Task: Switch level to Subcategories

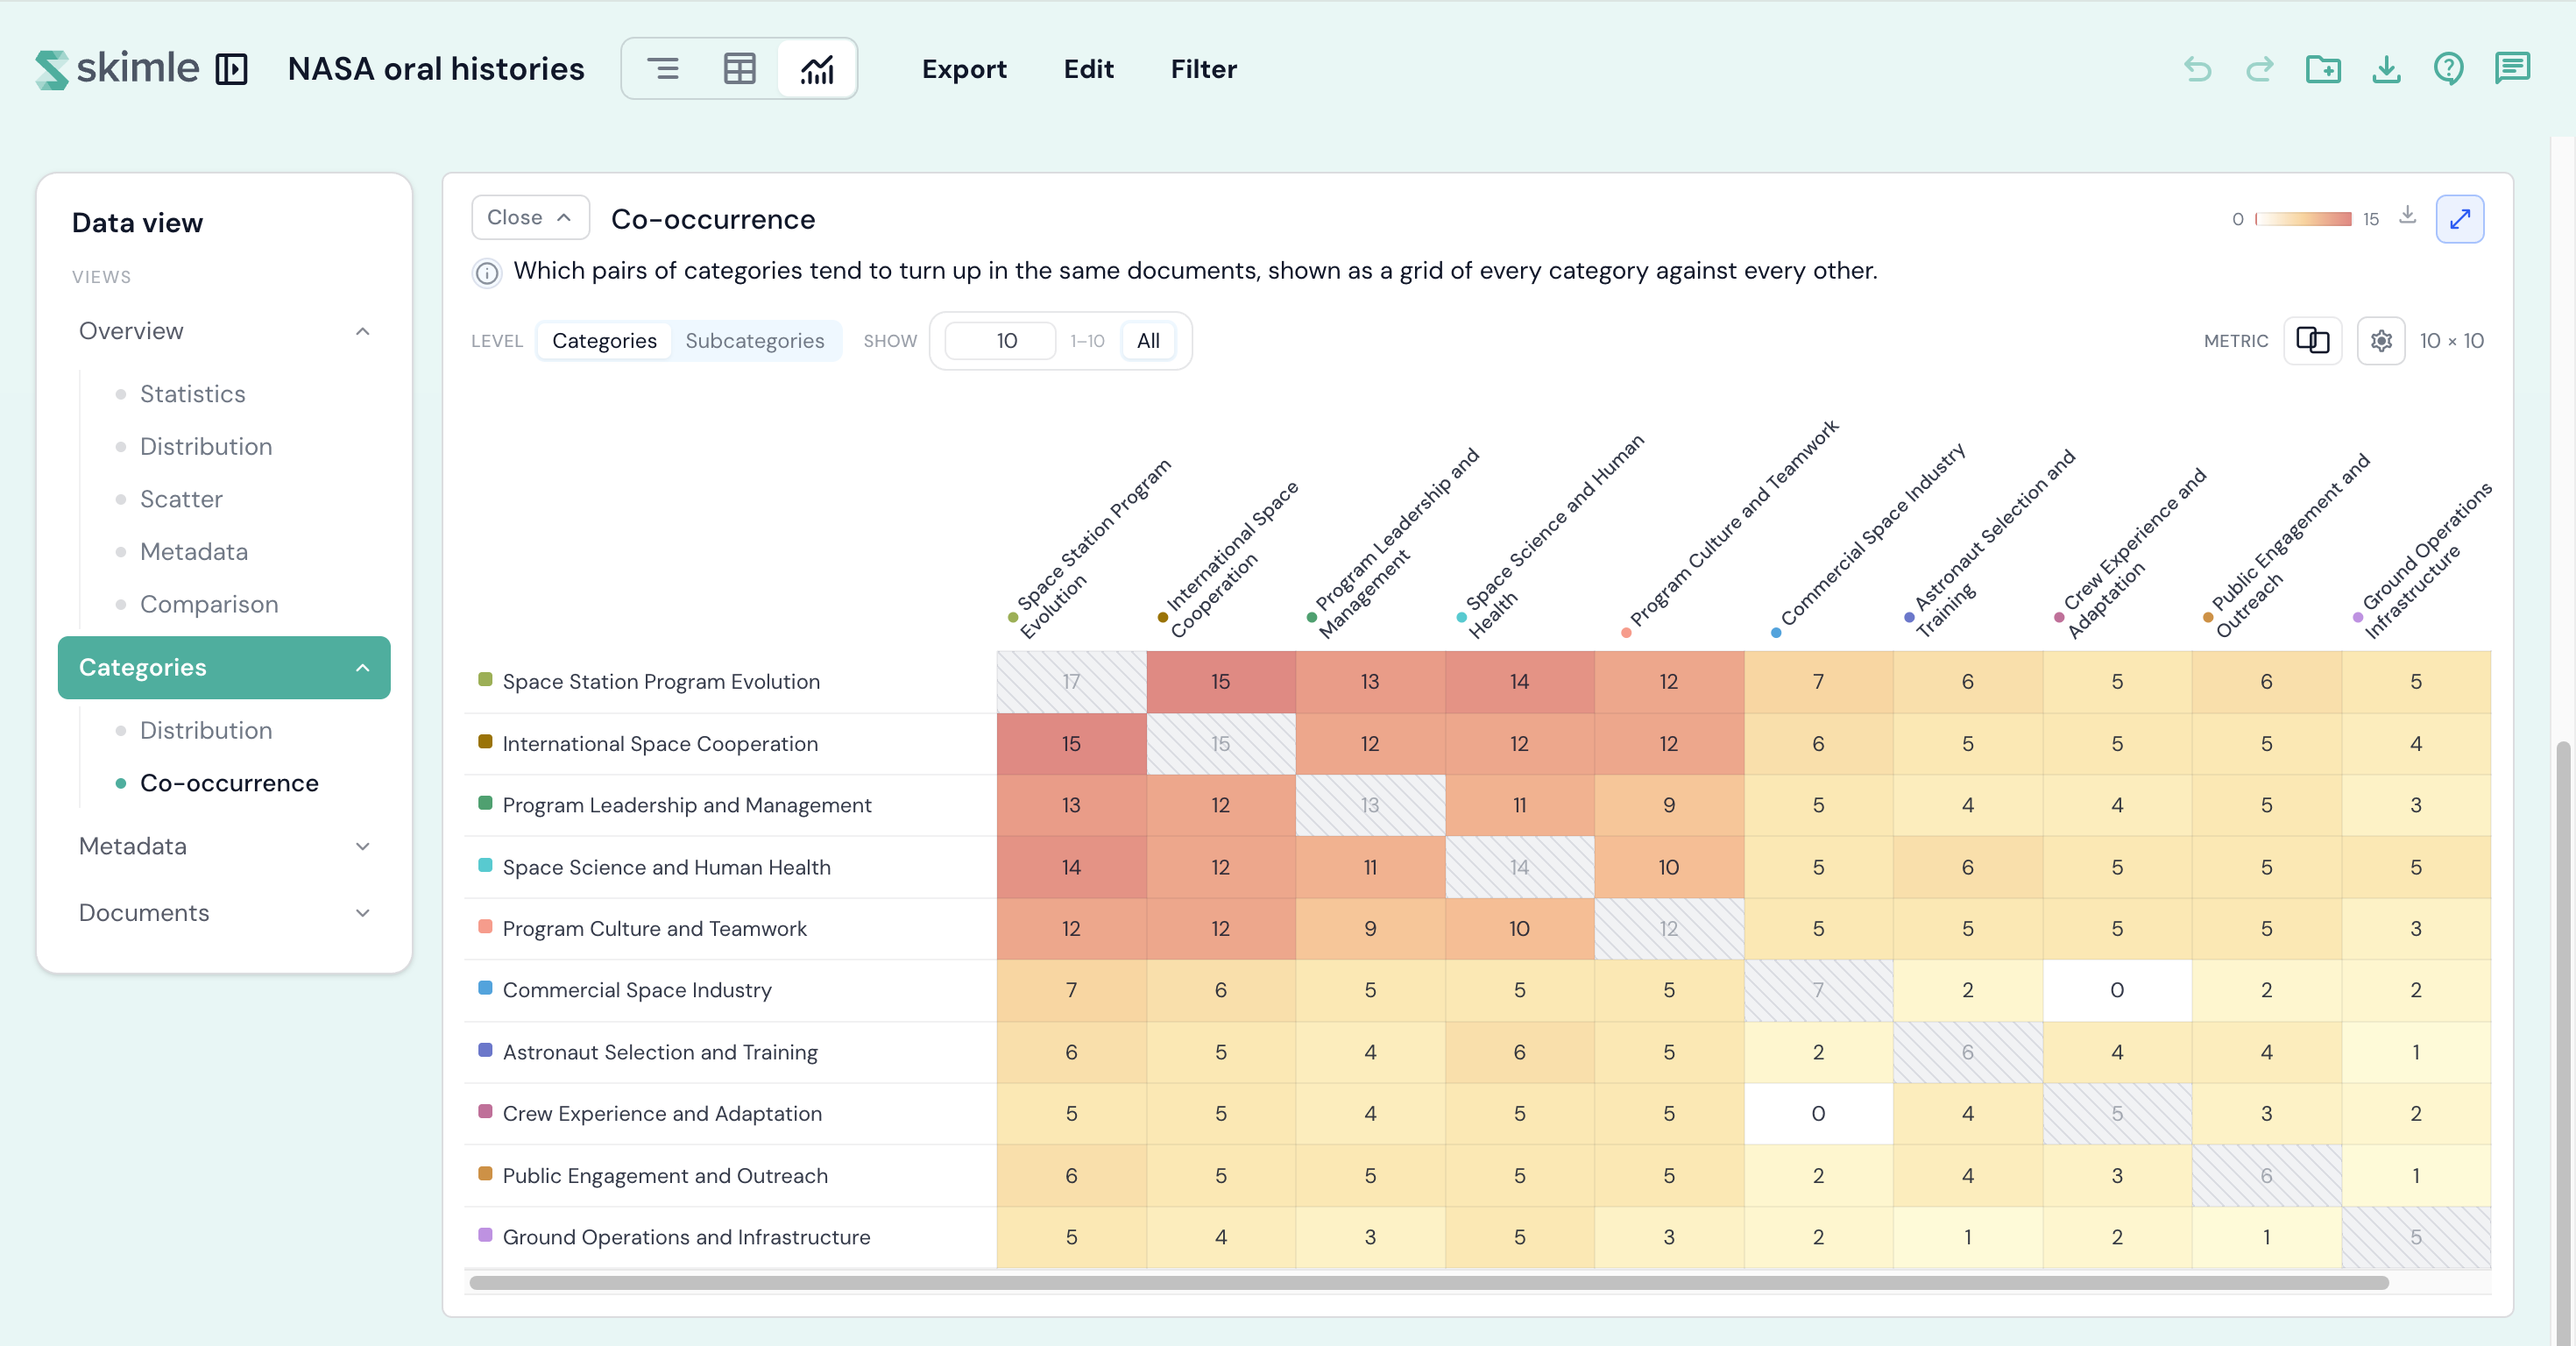Action: point(755,341)
